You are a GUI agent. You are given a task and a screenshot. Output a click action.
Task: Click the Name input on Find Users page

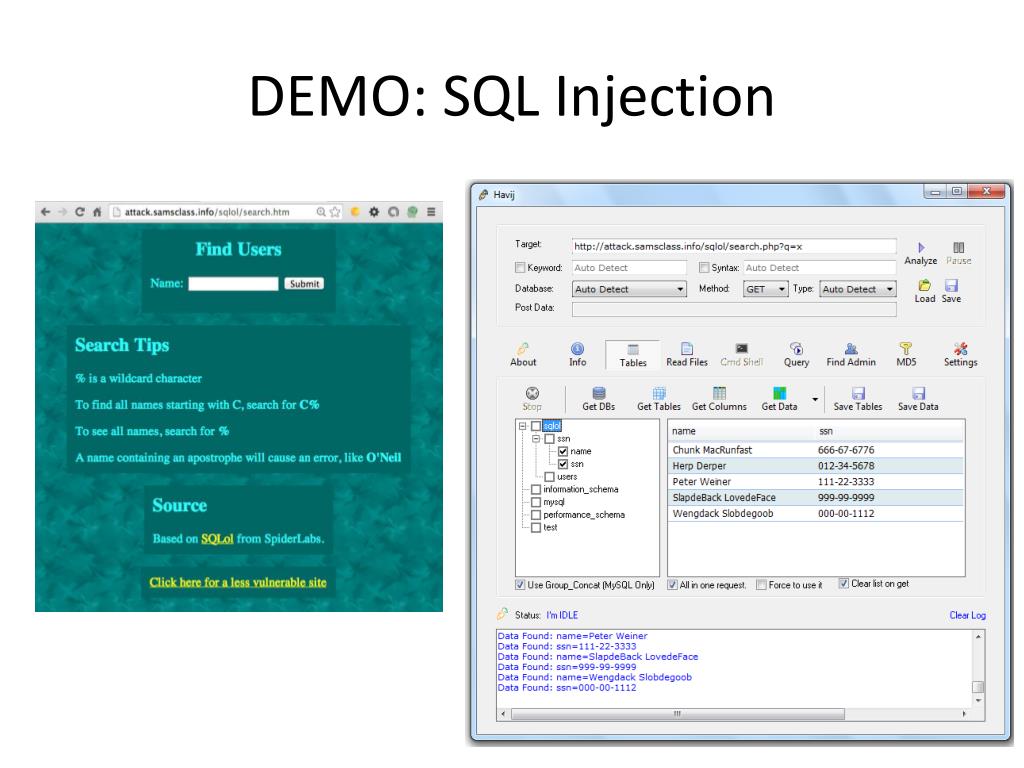click(233, 283)
